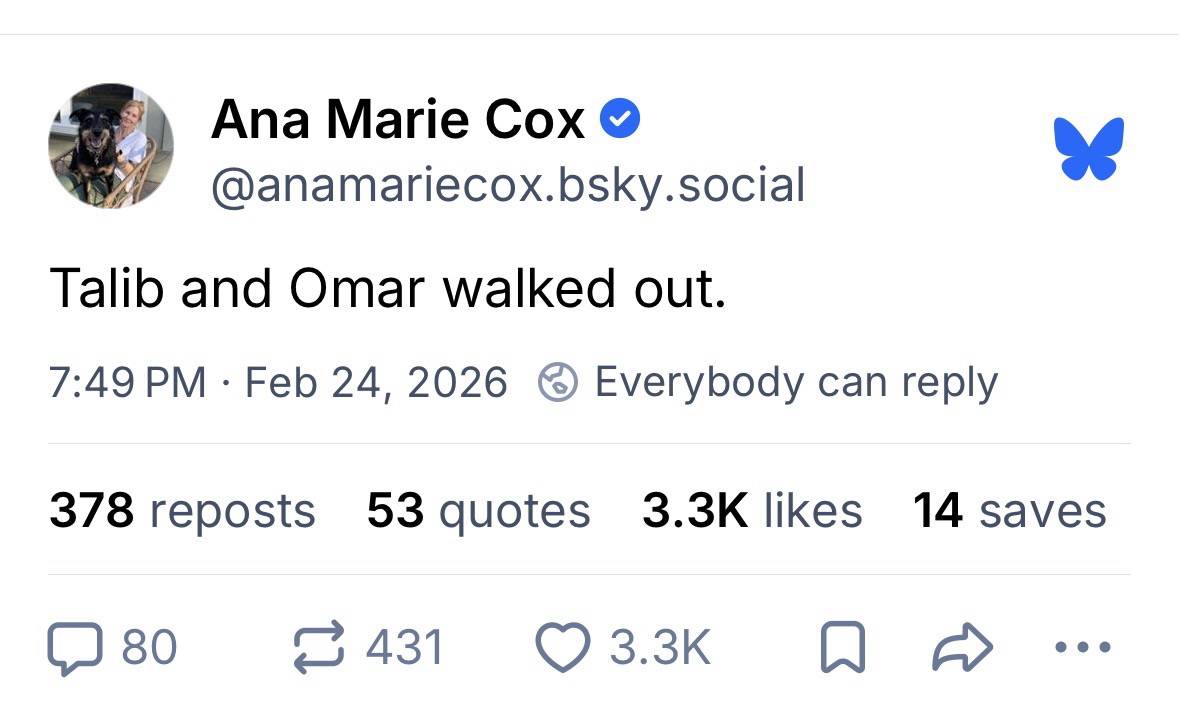Image resolution: width=1179 pixels, height=722 pixels.
Task: View the 53 quotes of this post
Action: coord(478,511)
